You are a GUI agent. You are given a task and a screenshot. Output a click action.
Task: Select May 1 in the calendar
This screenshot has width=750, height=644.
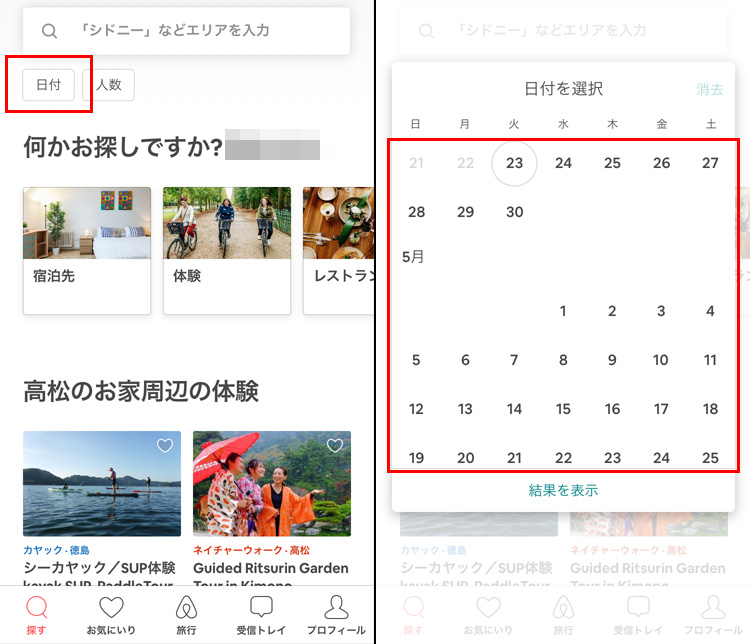pyautogui.click(x=563, y=311)
